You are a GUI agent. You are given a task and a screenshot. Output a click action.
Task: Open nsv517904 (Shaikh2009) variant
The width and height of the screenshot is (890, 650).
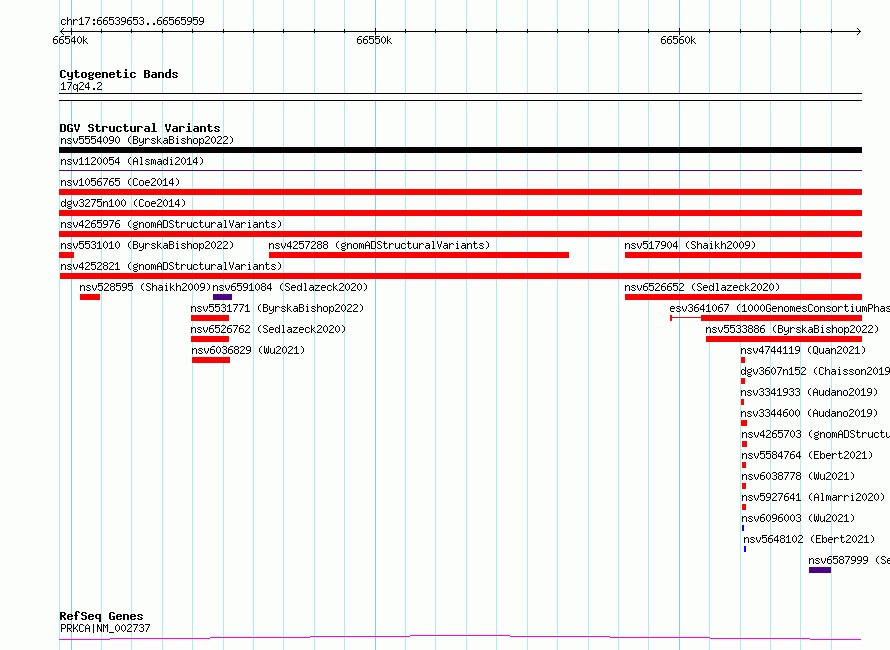pyautogui.click(x=690, y=245)
